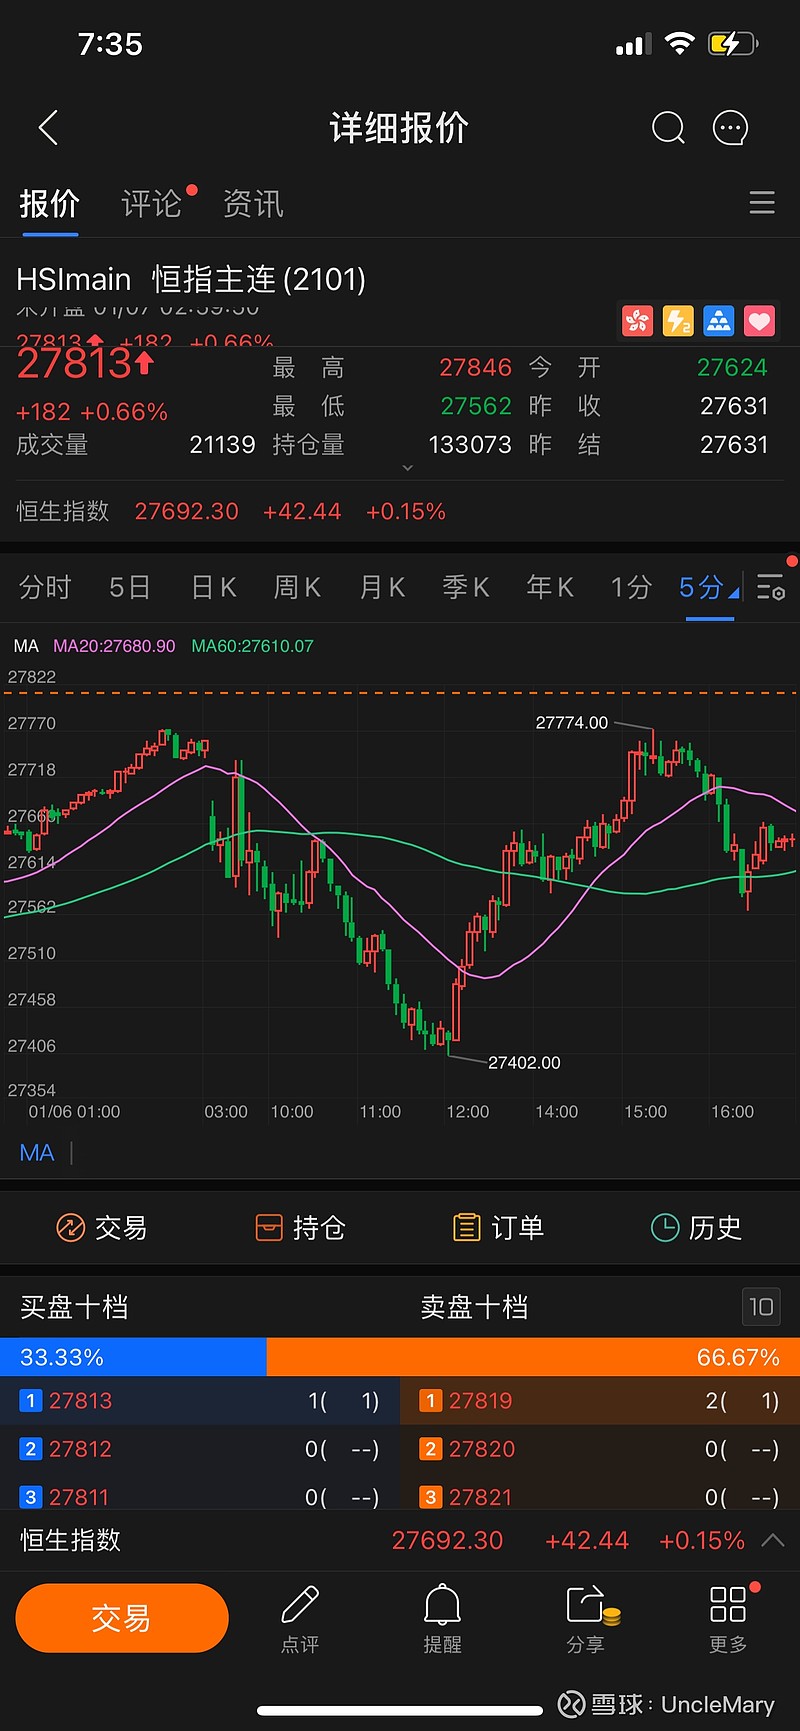The image size is (800, 1731).
Task: Tap the 27774.00 high marker on chart
Action: [572, 723]
